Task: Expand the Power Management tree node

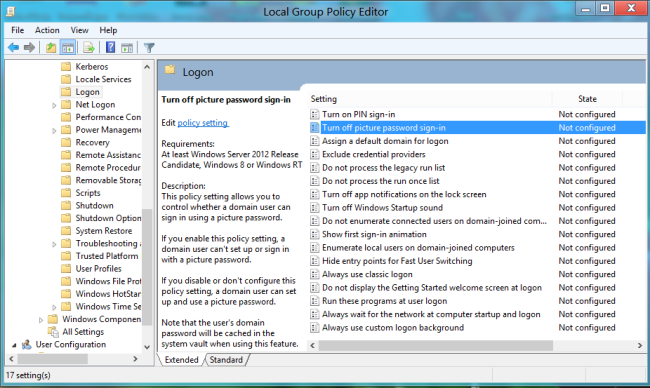Action: [x=54, y=131]
